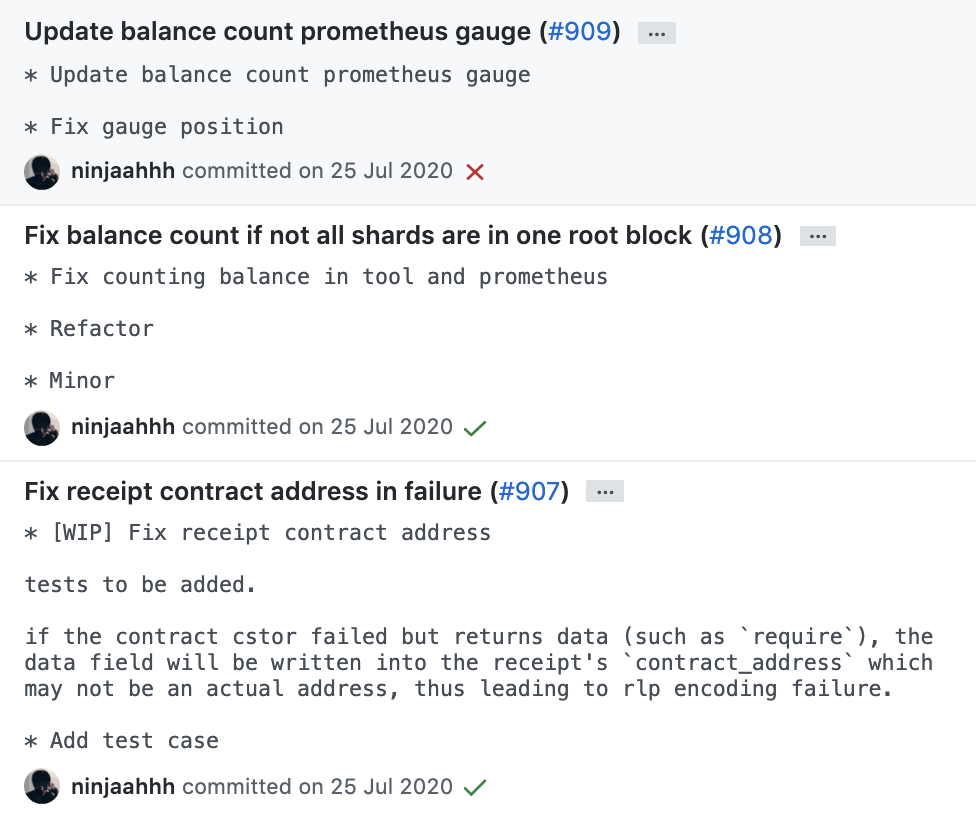Screen dimensions: 976x816
Task: Click ninjaahhh avatar on #907 commit
Action: [42, 787]
